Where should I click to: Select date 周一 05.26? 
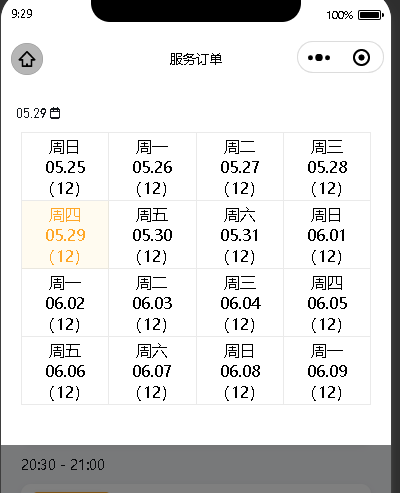tap(152, 166)
